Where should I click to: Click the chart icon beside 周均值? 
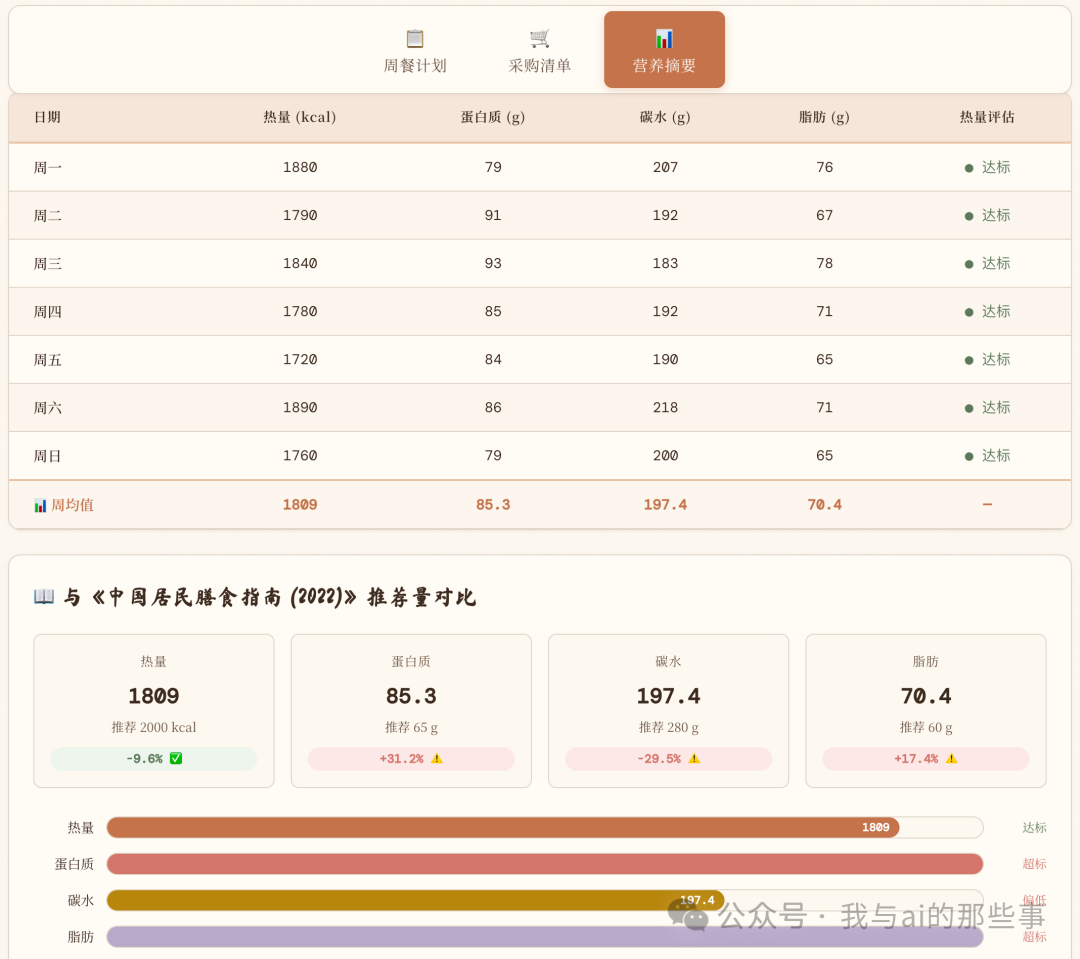41,505
